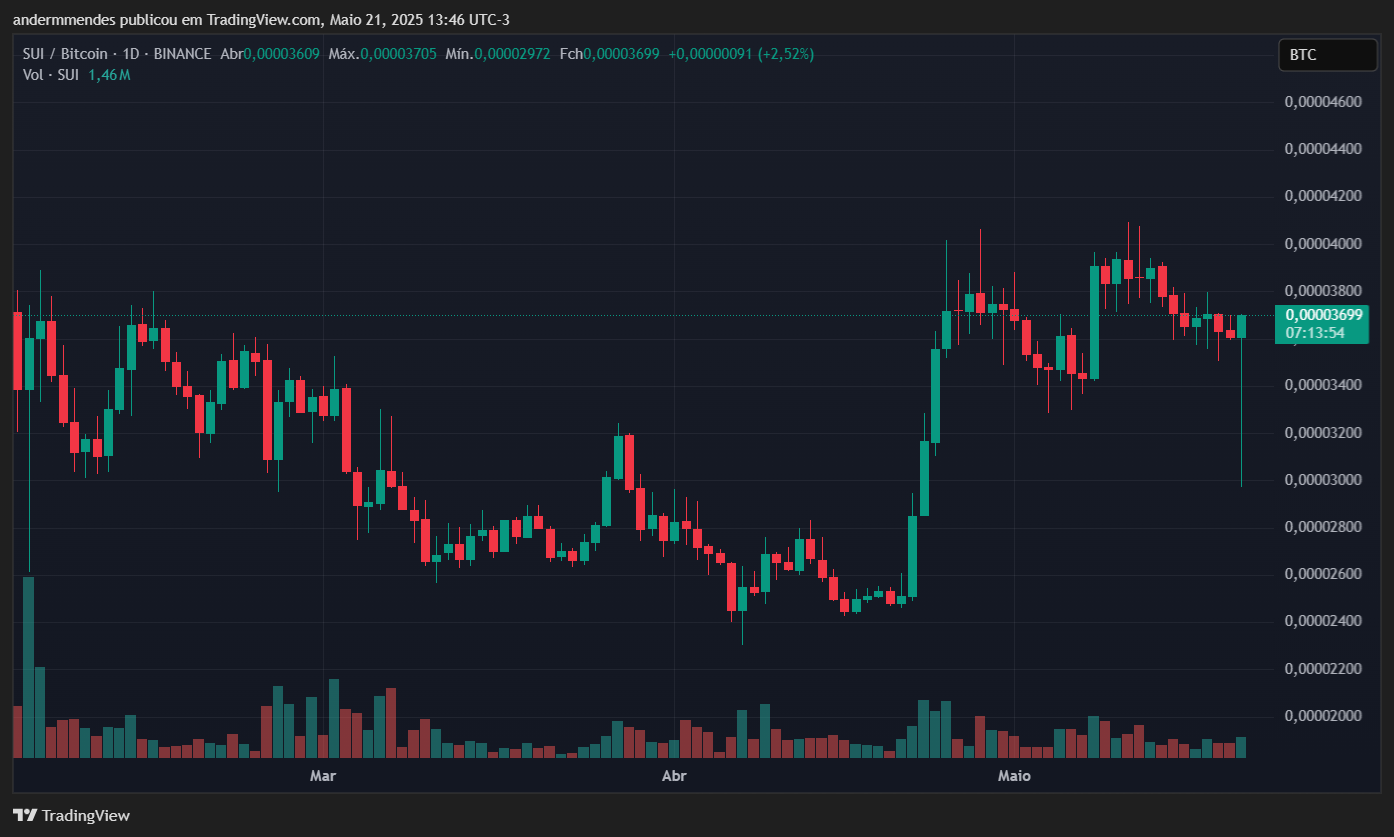Click the 0,00003000 price scale label
The image size is (1394, 837).
(1324, 480)
